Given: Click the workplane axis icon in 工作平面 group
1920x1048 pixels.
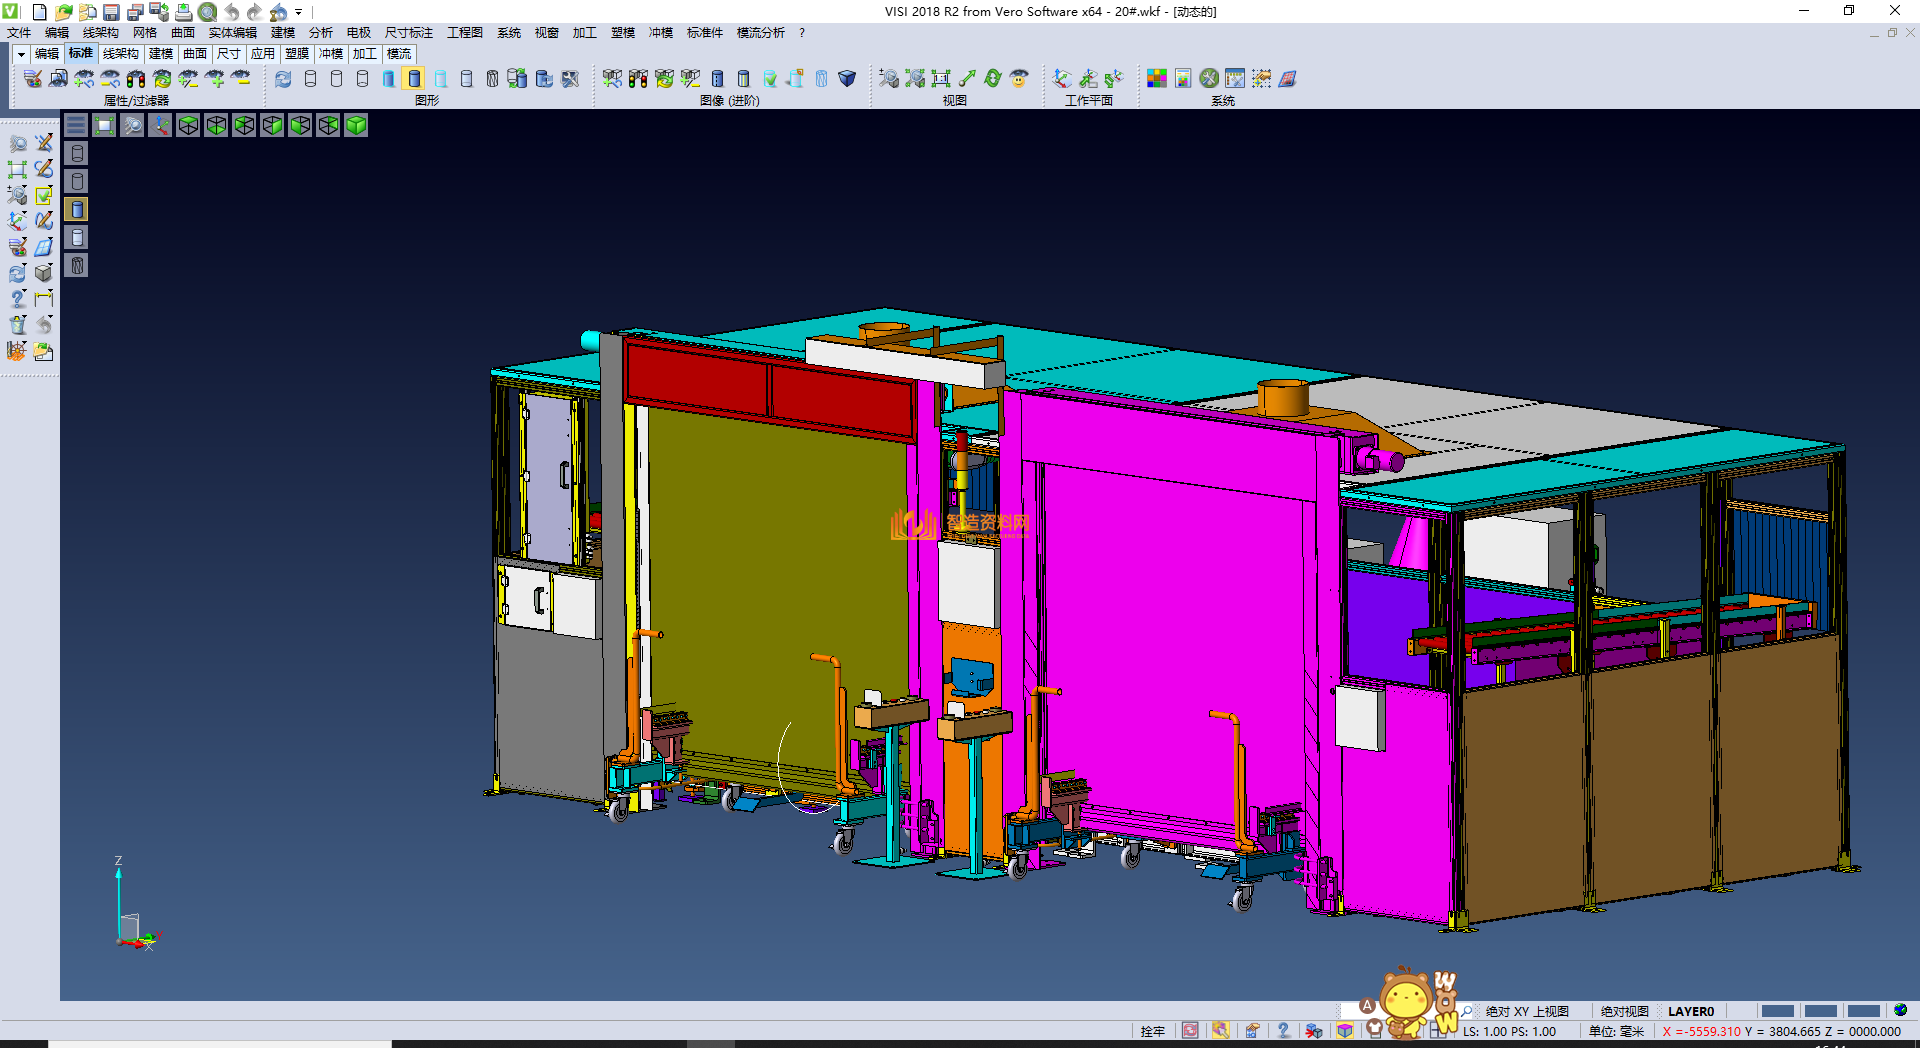Looking at the screenshot, I should click(x=1062, y=79).
